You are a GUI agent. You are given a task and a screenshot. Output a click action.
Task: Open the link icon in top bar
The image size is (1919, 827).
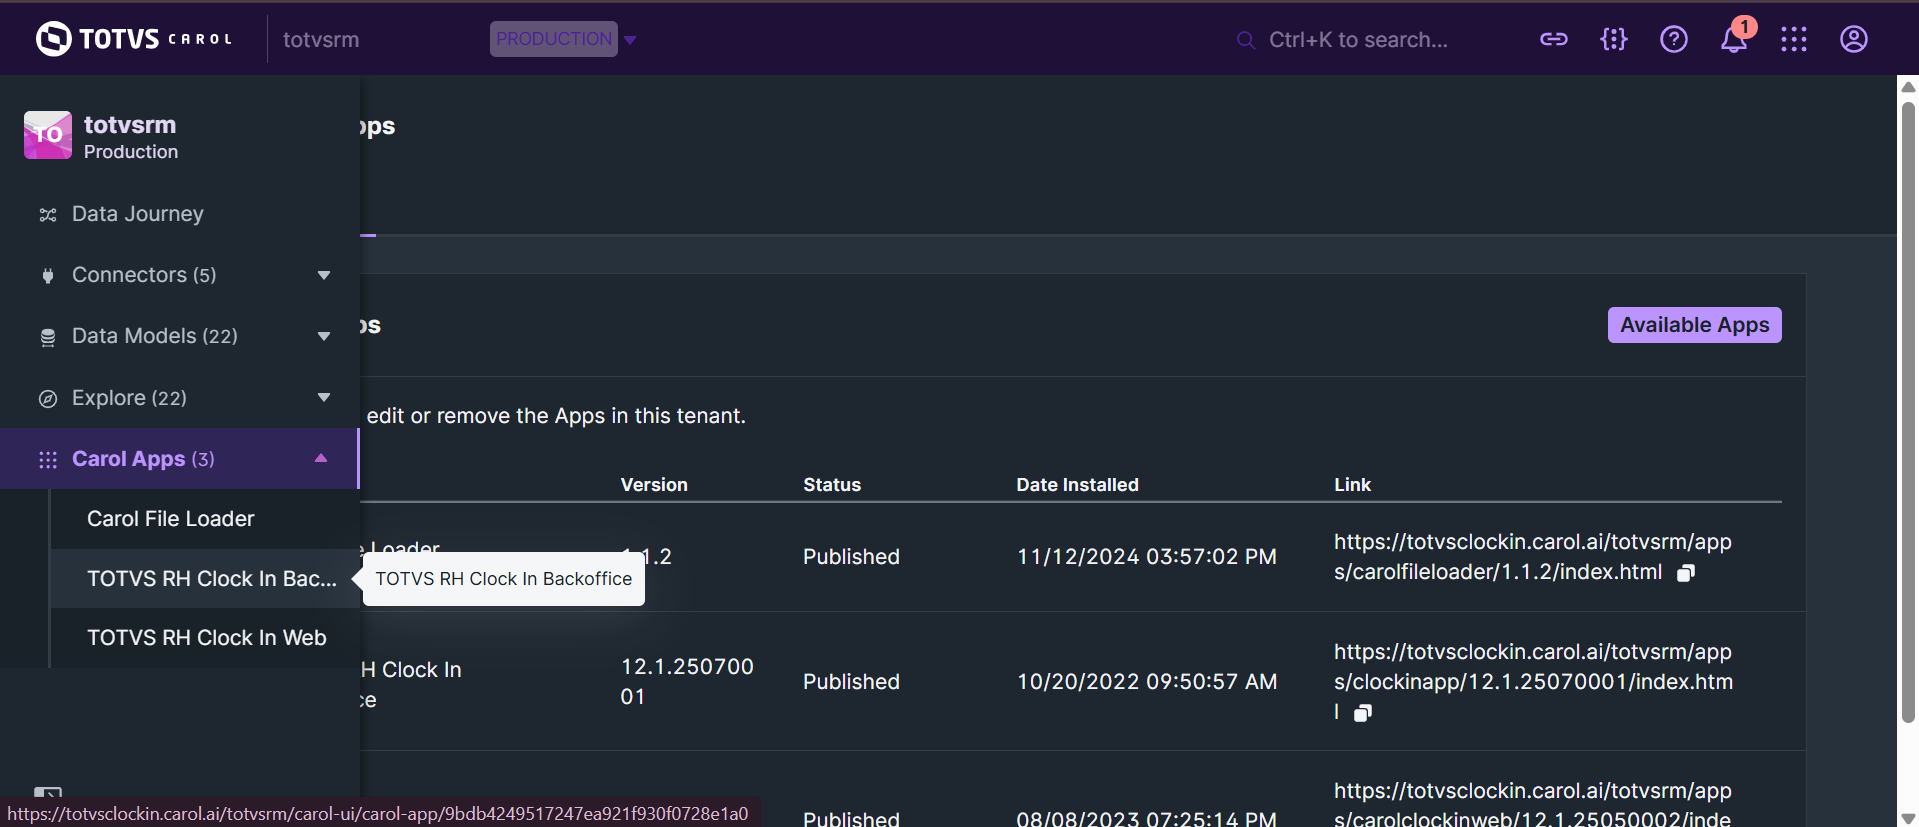1553,39
